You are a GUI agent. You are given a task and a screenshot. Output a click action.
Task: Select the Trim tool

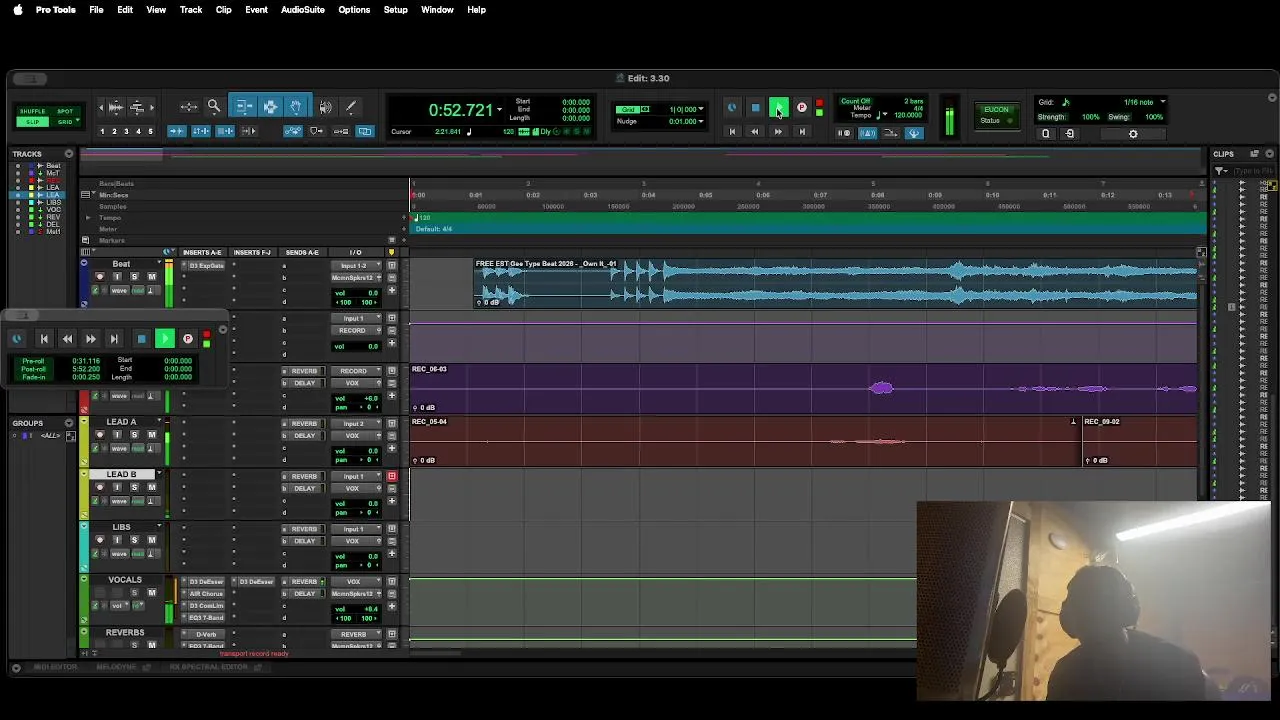245,107
